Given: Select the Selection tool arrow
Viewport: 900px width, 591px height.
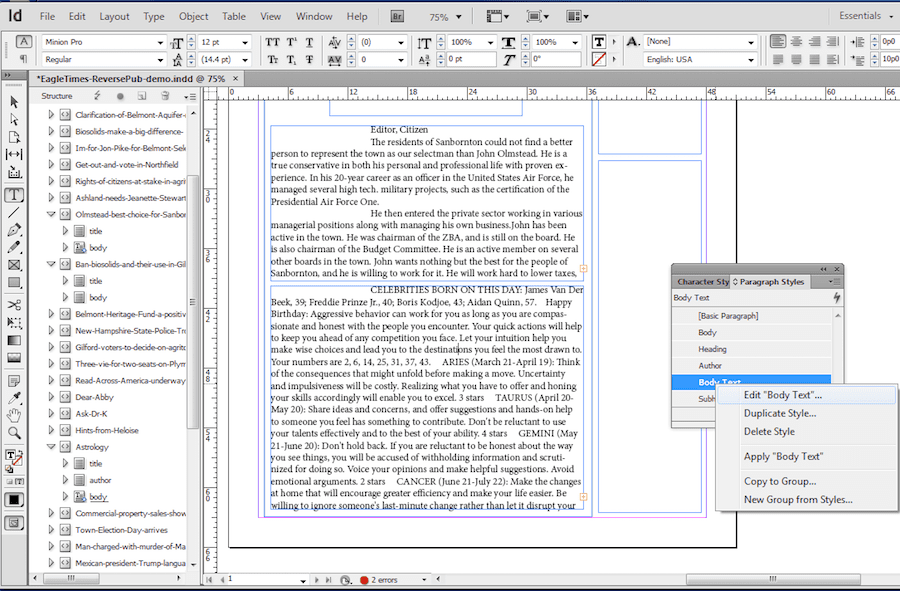Looking at the screenshot, I should (x=14, y=102).
